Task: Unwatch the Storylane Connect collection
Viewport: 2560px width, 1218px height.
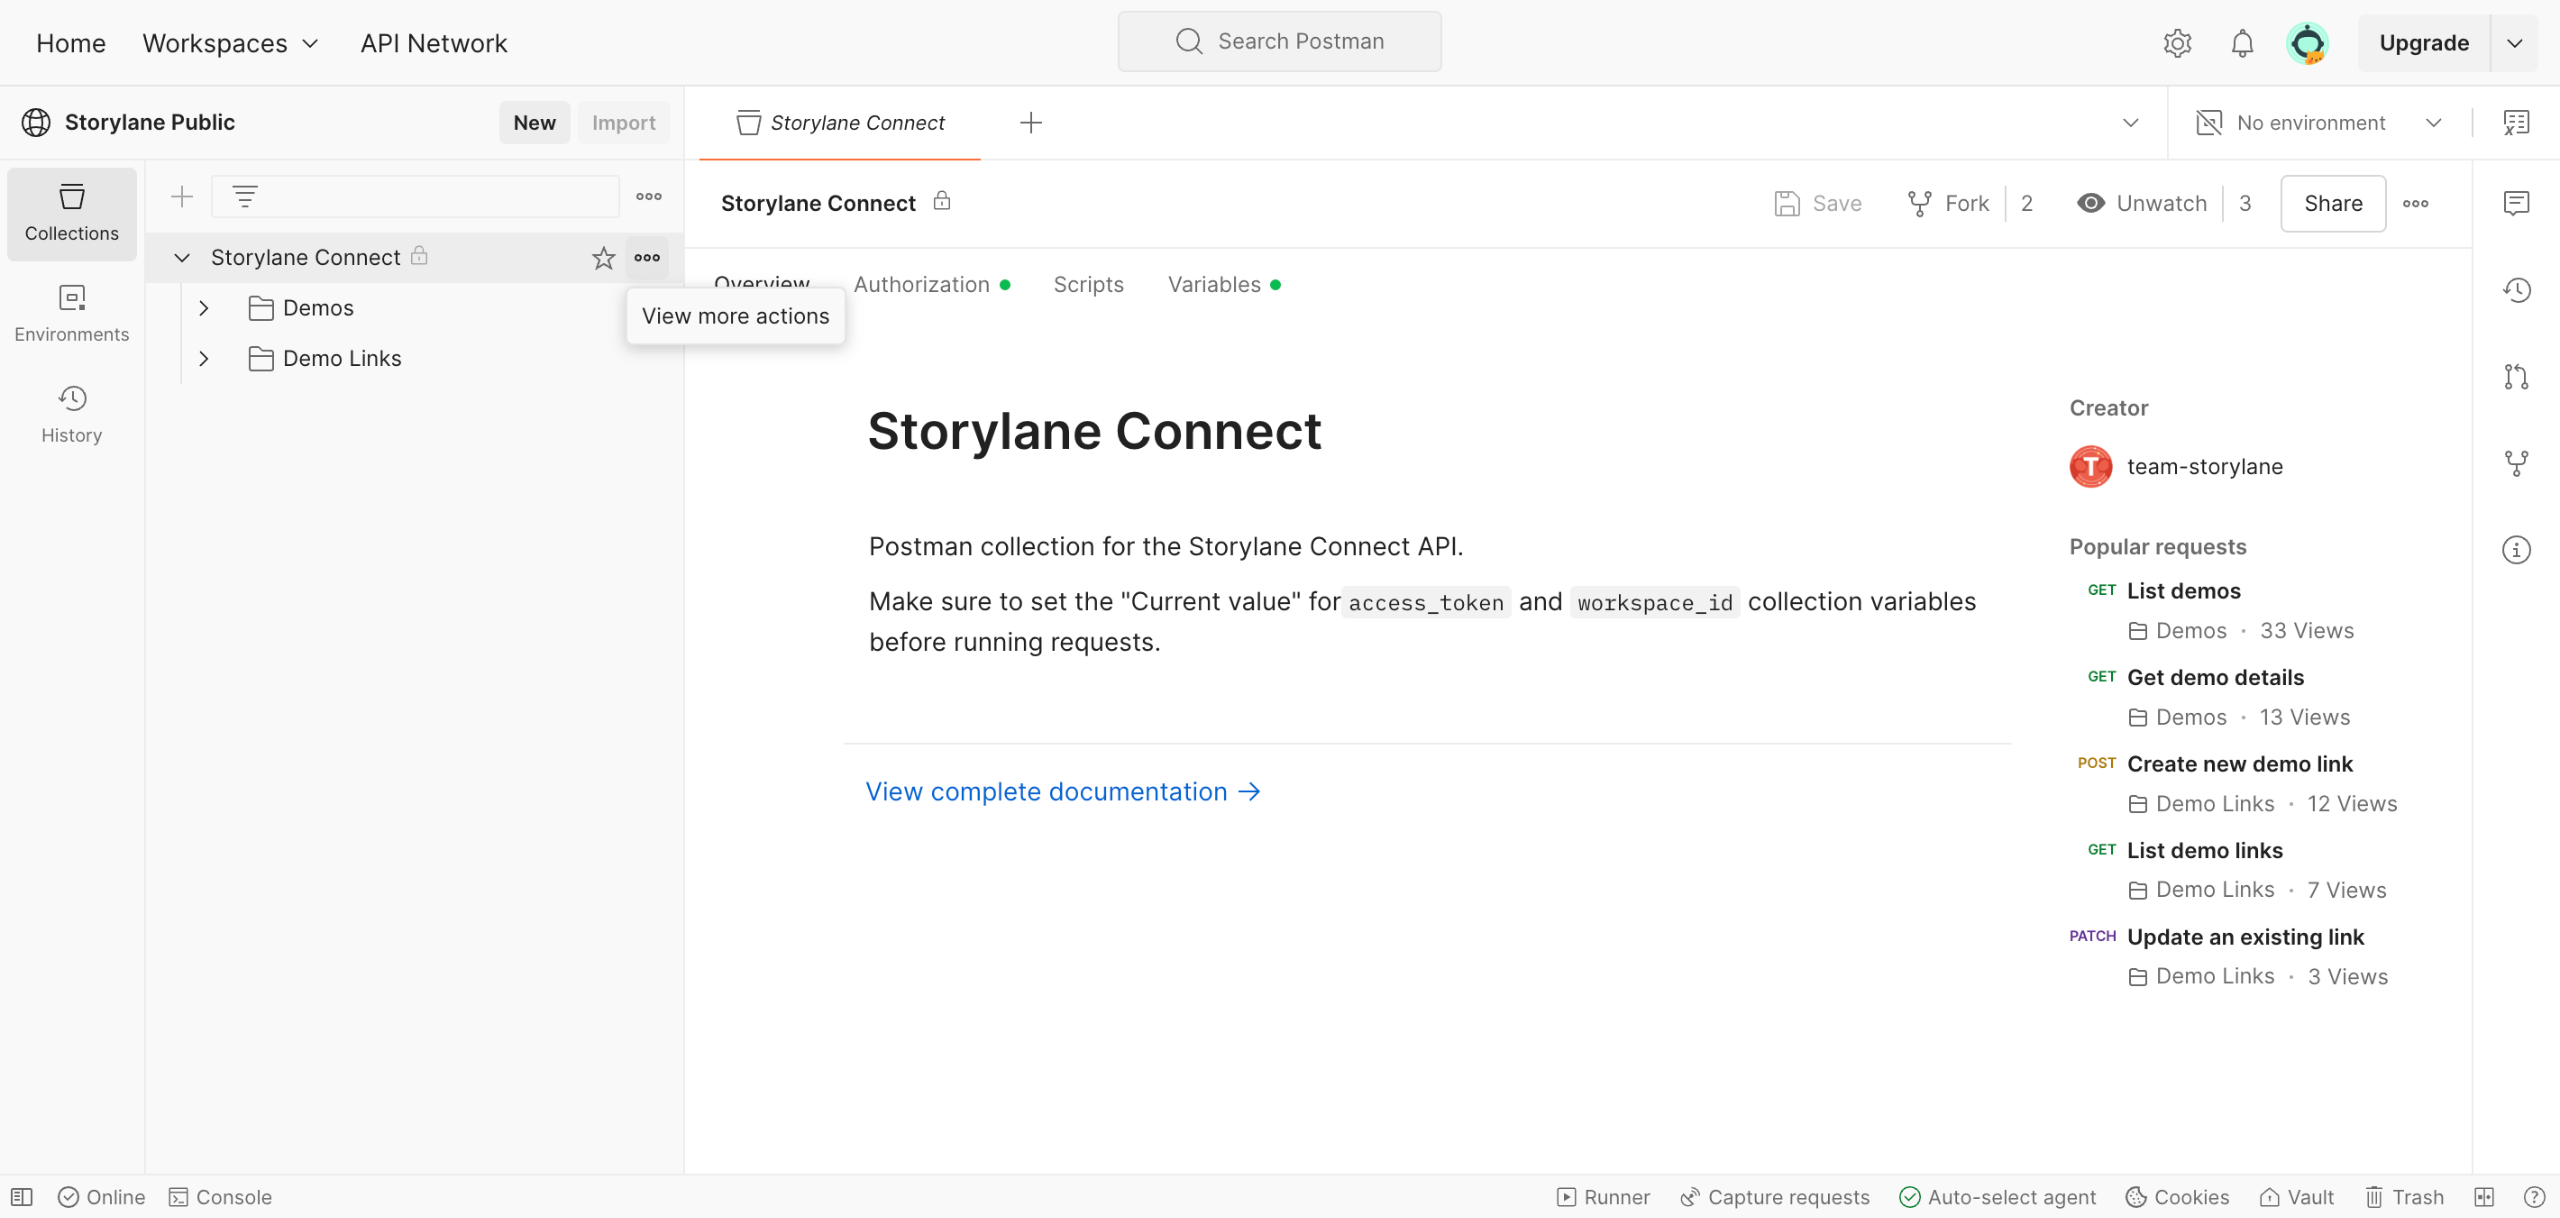Action: (2142, 203)
